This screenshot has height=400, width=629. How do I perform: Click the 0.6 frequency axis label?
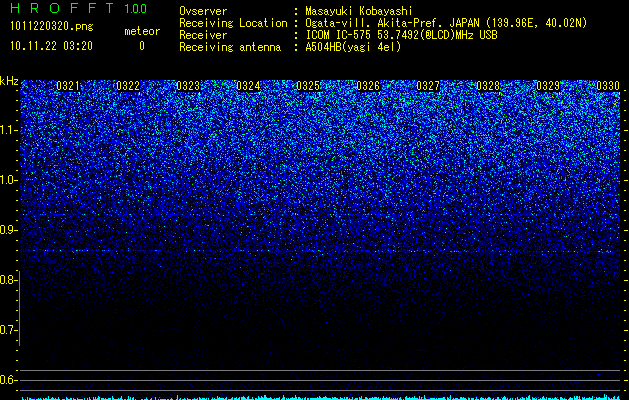tap(8, 380)
